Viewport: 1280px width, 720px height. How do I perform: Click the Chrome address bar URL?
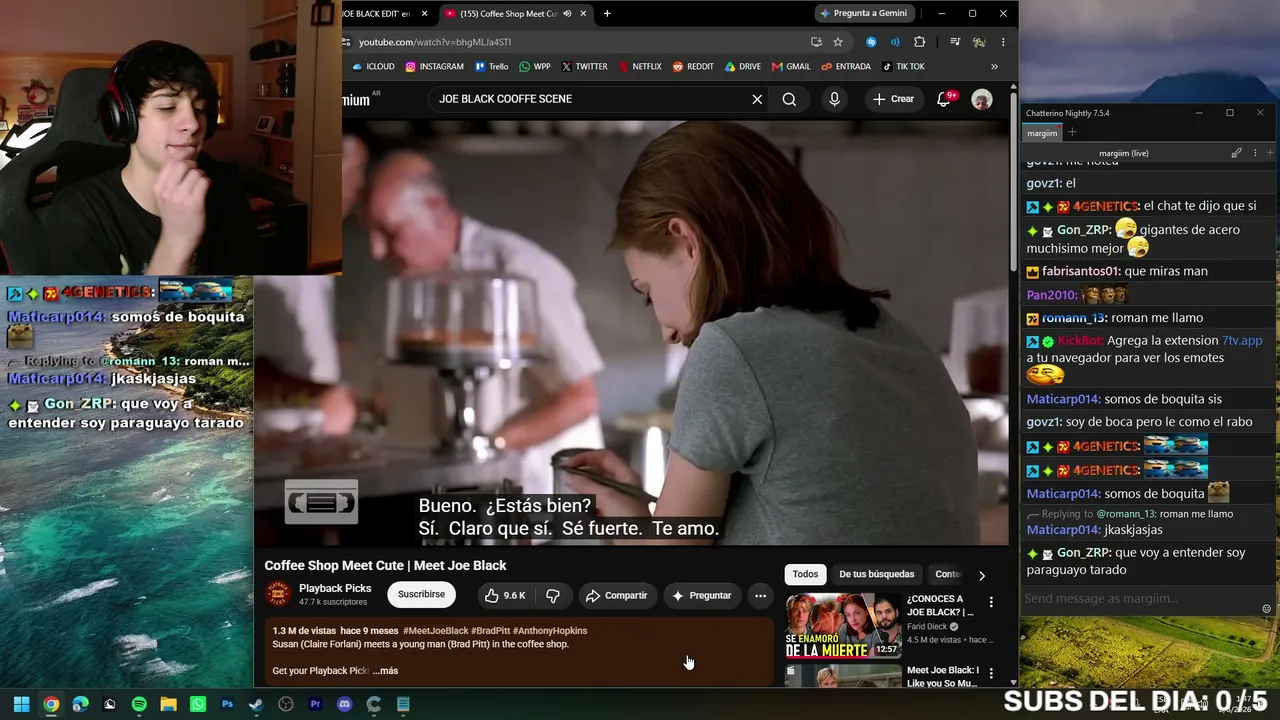coord(435,42)
